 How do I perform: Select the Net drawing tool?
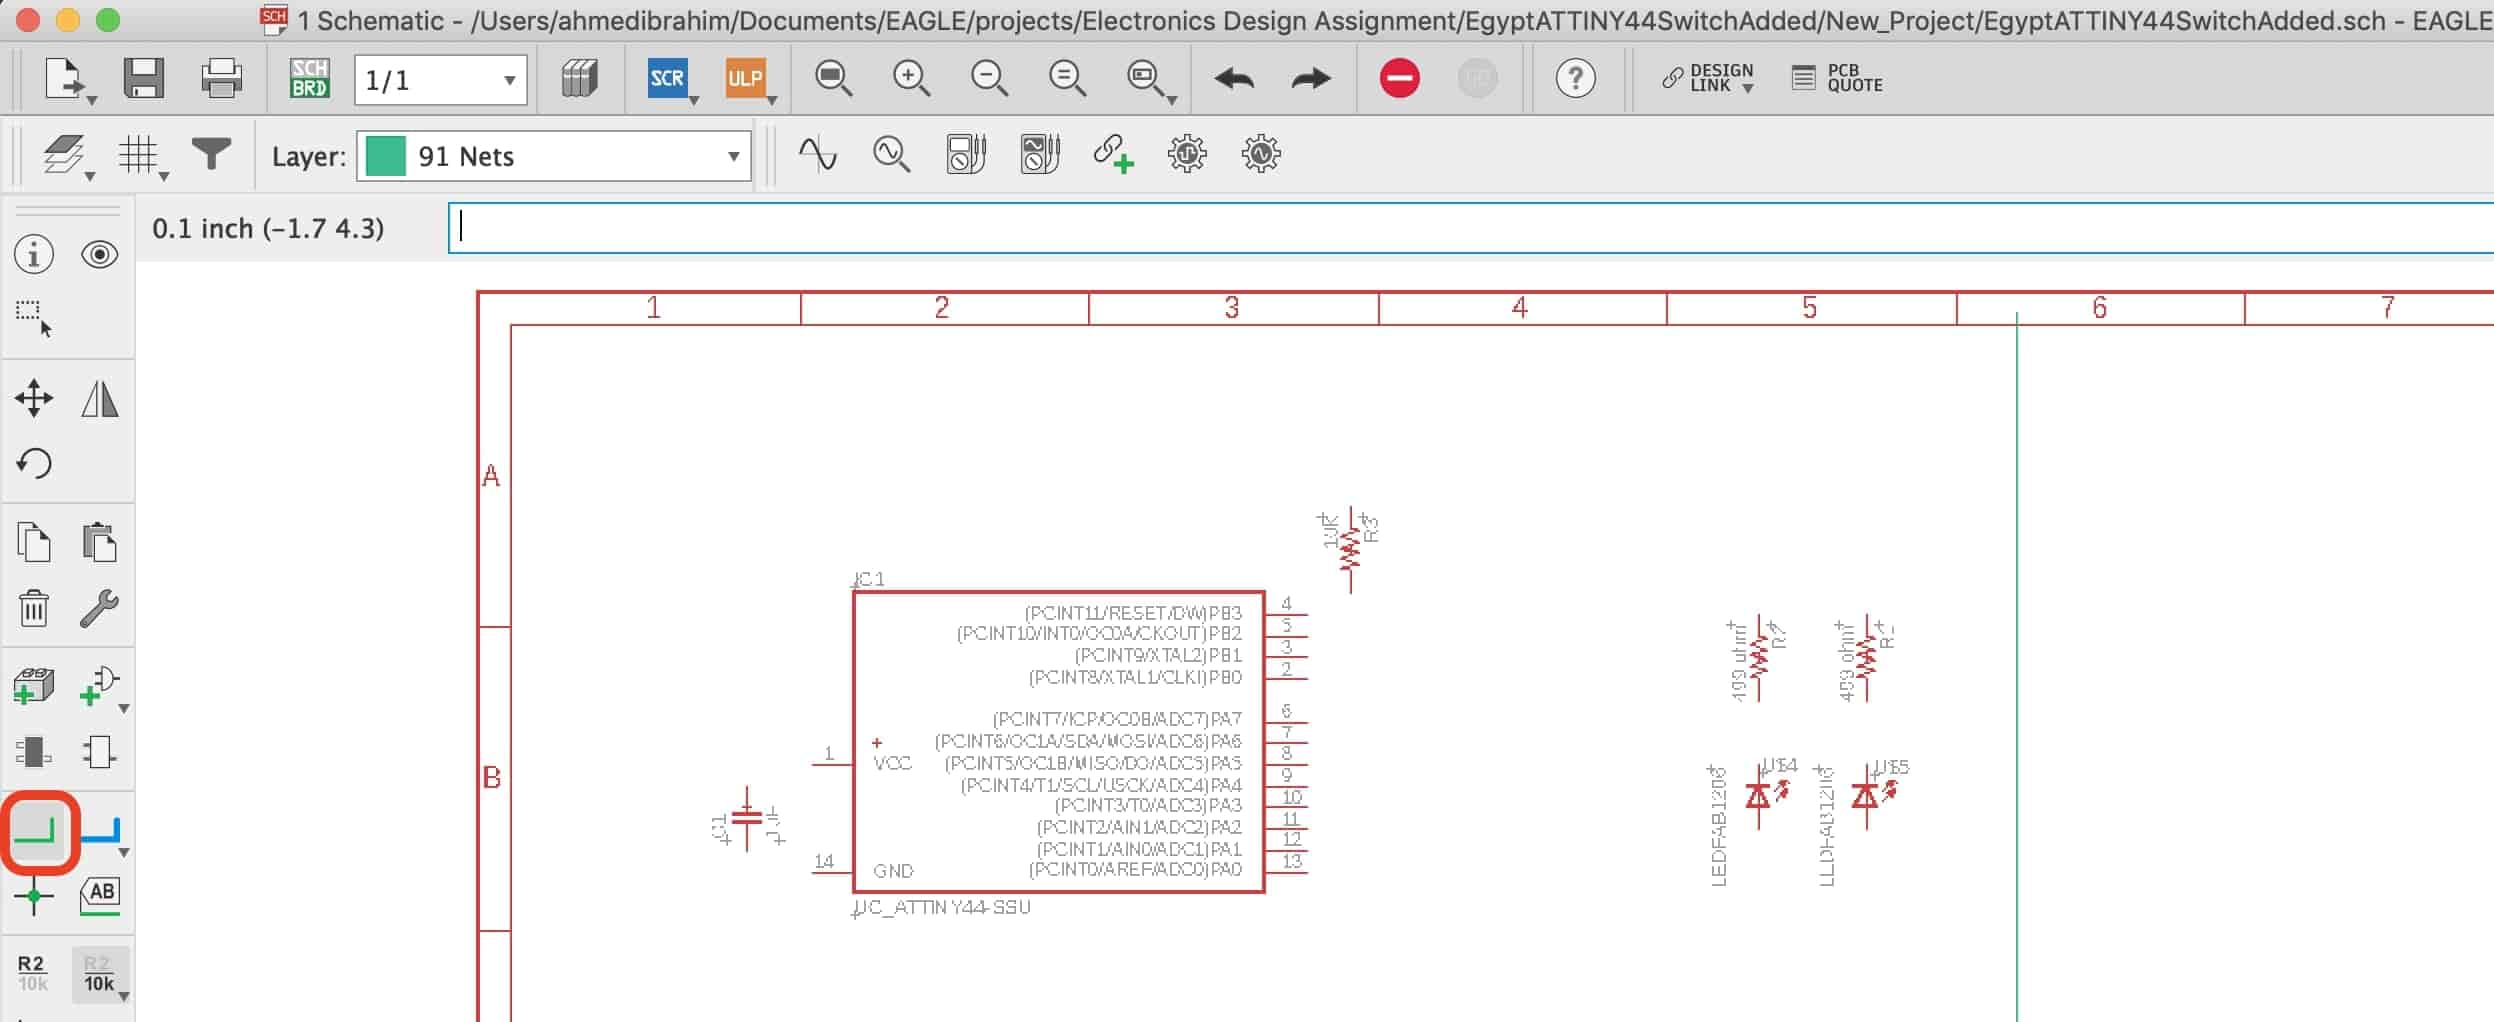coord(37,832)
